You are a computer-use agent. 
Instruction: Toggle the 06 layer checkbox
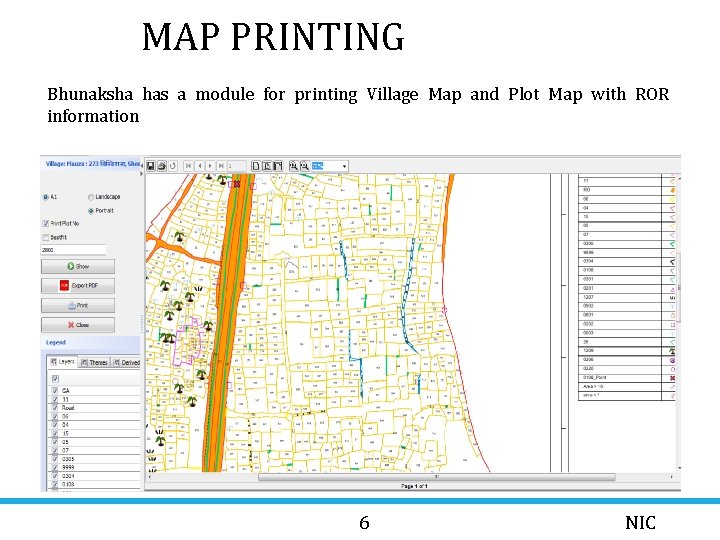click(x=55, y=416)
